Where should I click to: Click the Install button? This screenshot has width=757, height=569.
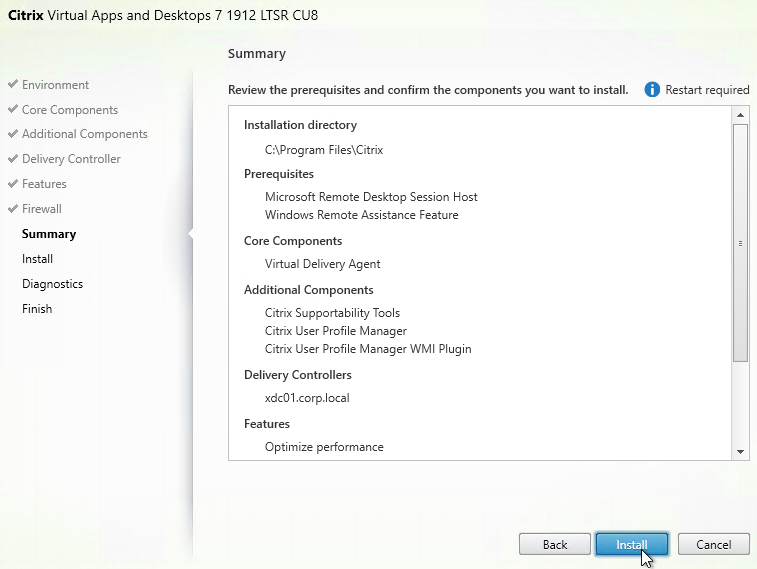point(631,544)
